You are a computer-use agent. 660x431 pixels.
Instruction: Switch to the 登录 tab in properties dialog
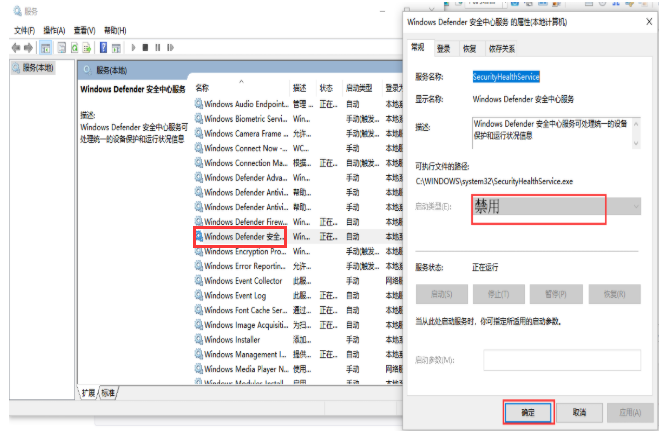444,49
